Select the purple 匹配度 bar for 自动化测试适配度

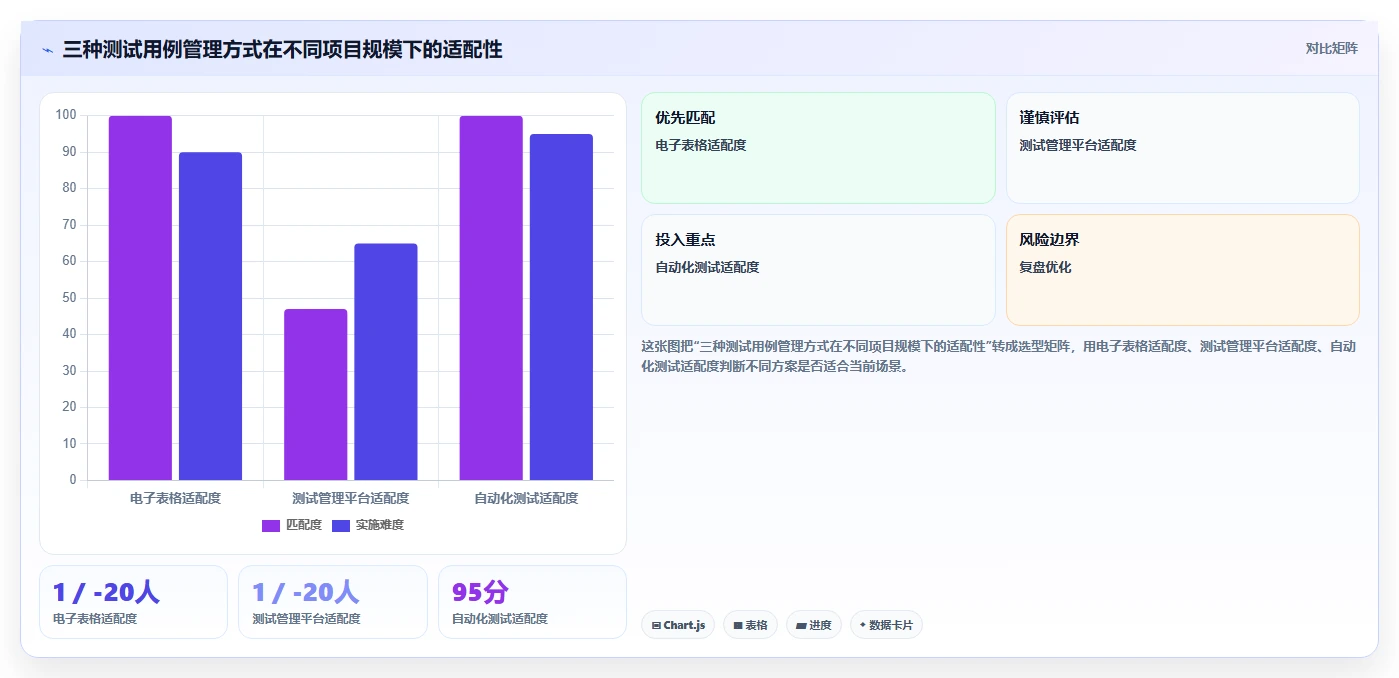click(x=491, y=298)
